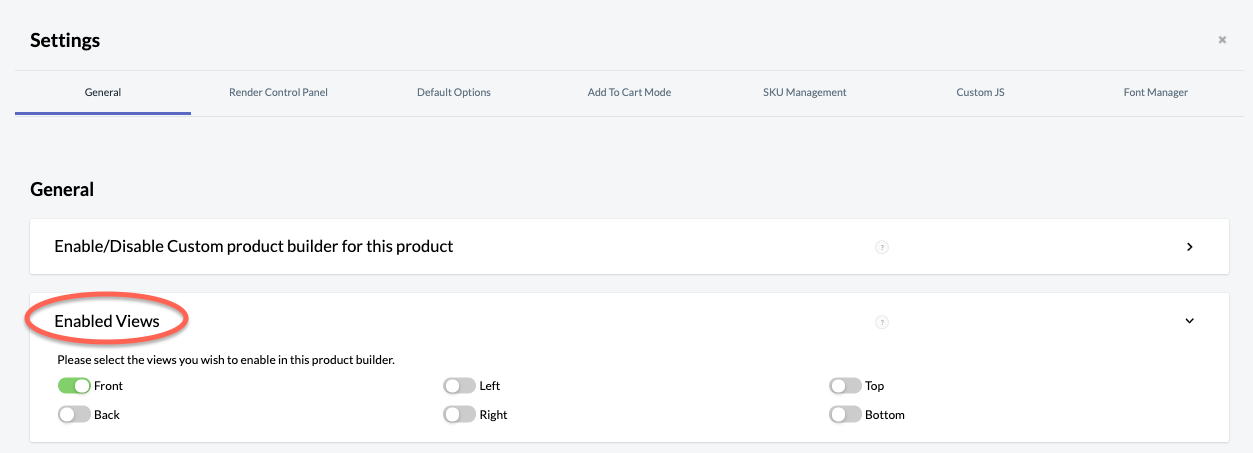The width and height of the screenshot is (1253, 453).
Task: Open the Add To Cart Mode tab
Action: tap(629, 92)
